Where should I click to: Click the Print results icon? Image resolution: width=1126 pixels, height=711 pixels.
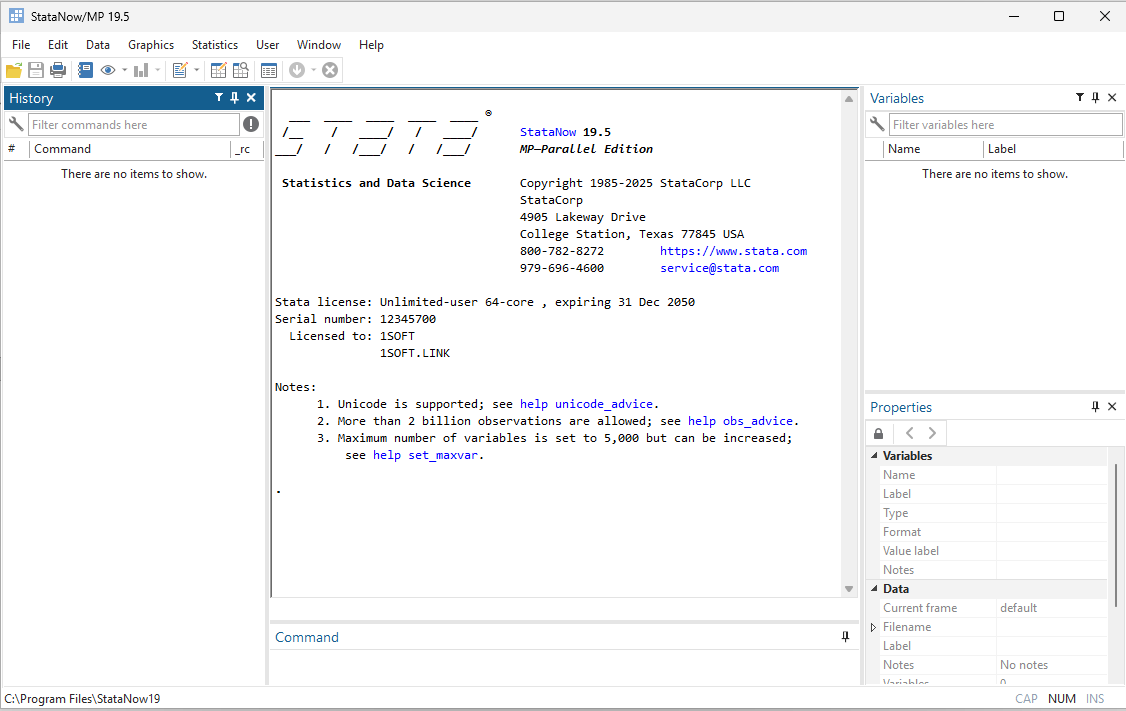click(58, 70)
